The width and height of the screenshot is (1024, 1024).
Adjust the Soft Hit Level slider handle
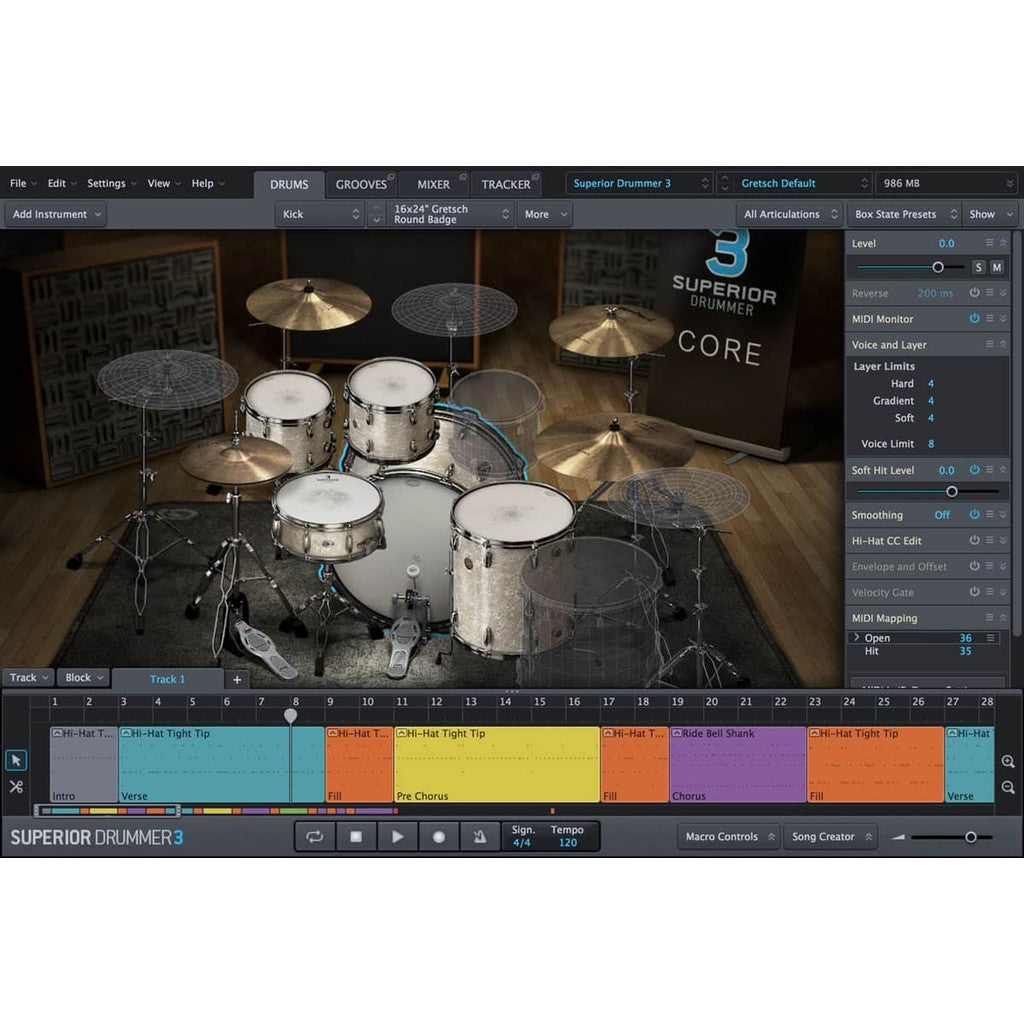point(952,492)
